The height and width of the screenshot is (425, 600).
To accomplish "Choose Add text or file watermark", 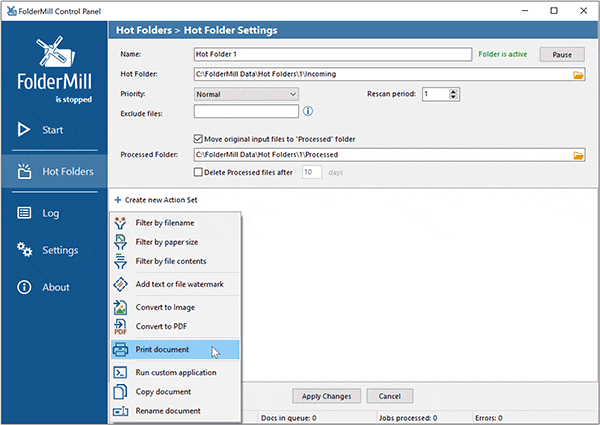I will (x=175, y=284).
